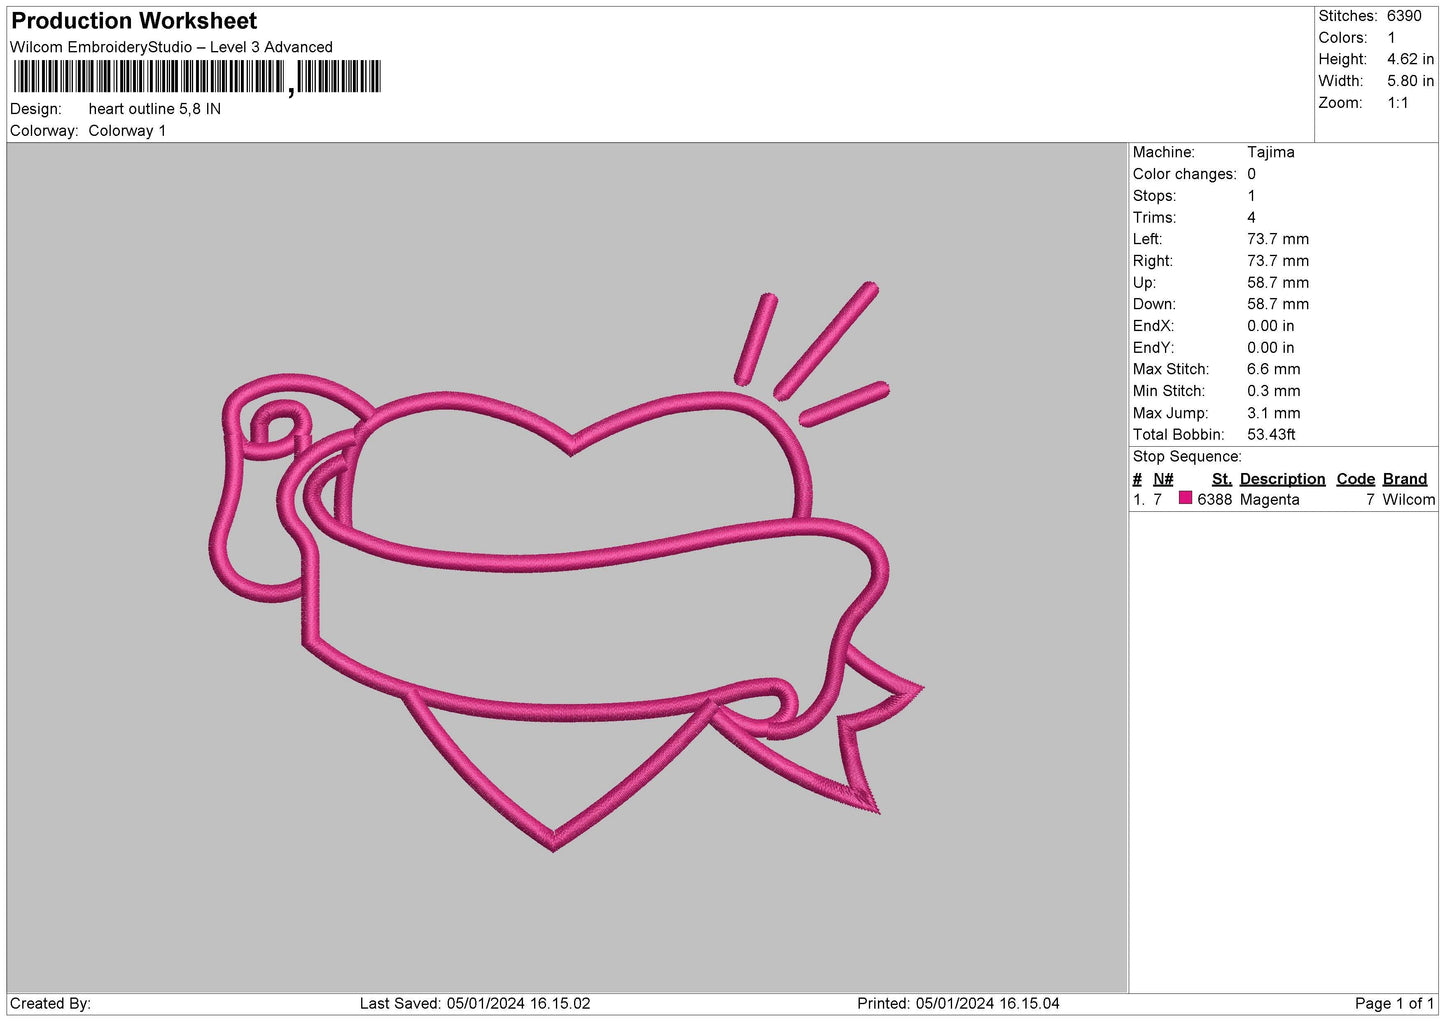
Task: Click the Brand column header
Action: (x=1404, y=479)
